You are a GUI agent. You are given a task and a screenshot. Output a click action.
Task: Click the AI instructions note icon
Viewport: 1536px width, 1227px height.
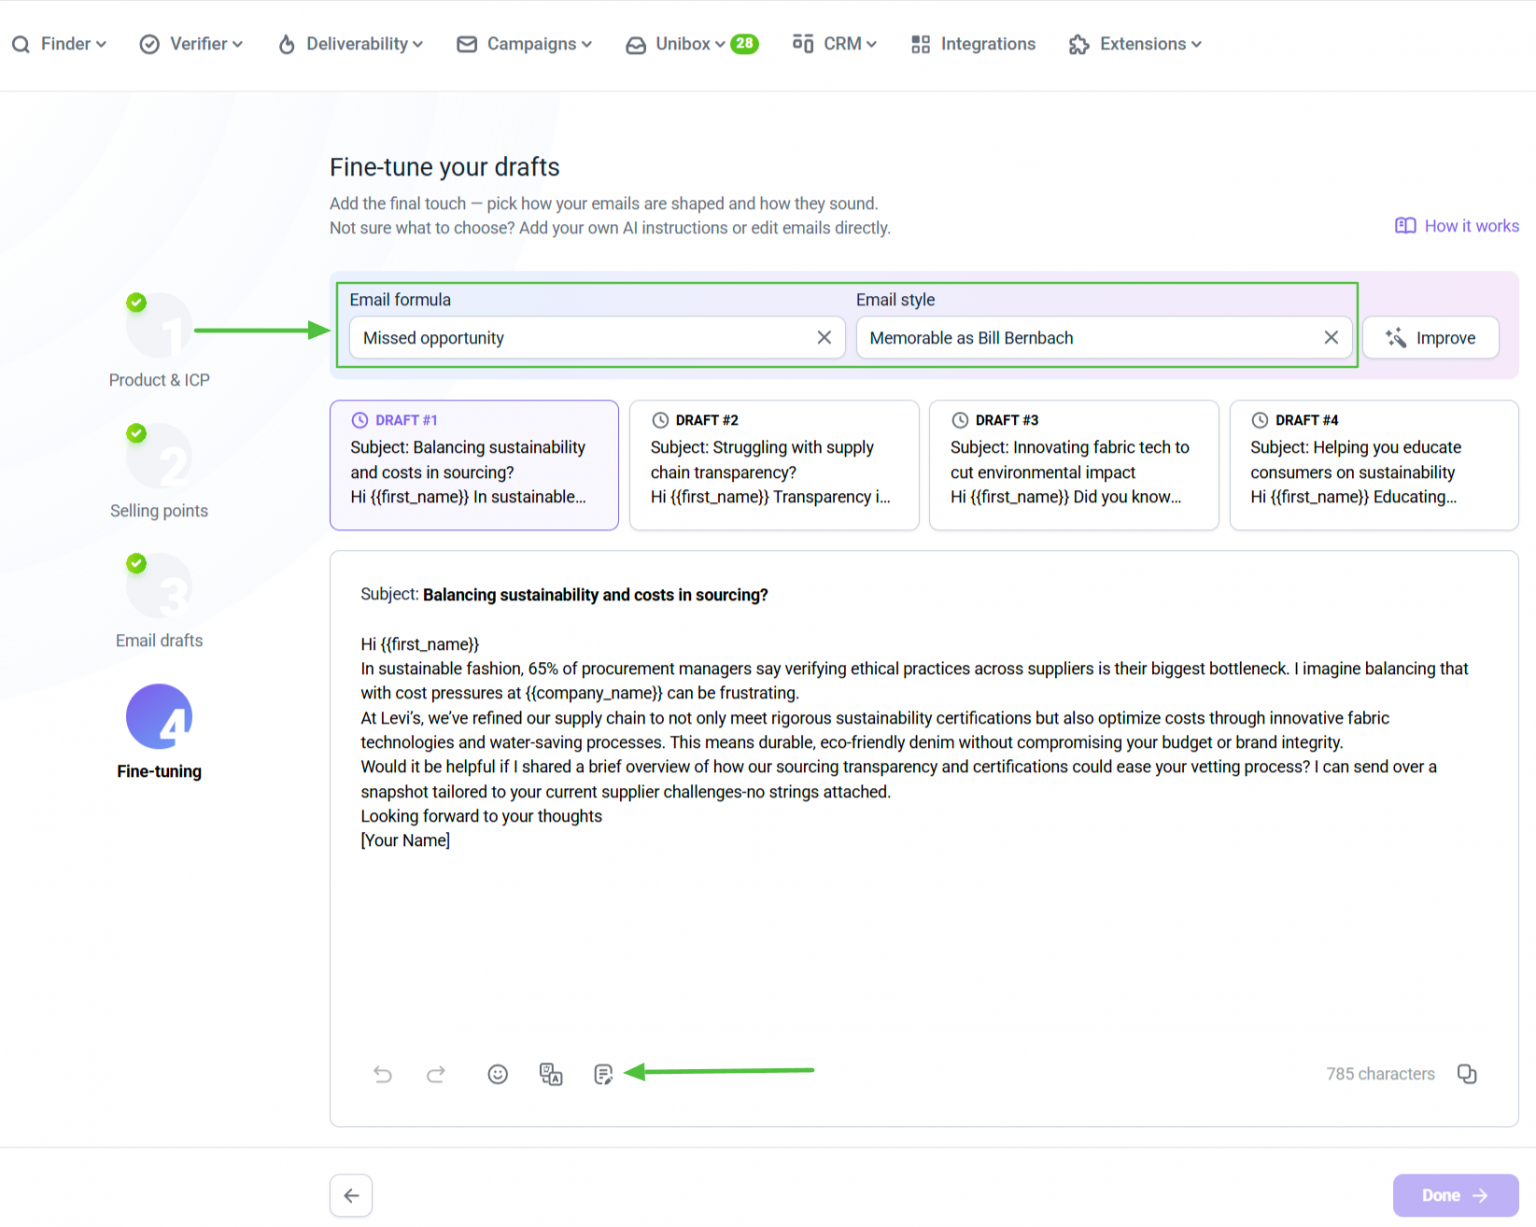pyautogui.click(x=603, y=1074)
